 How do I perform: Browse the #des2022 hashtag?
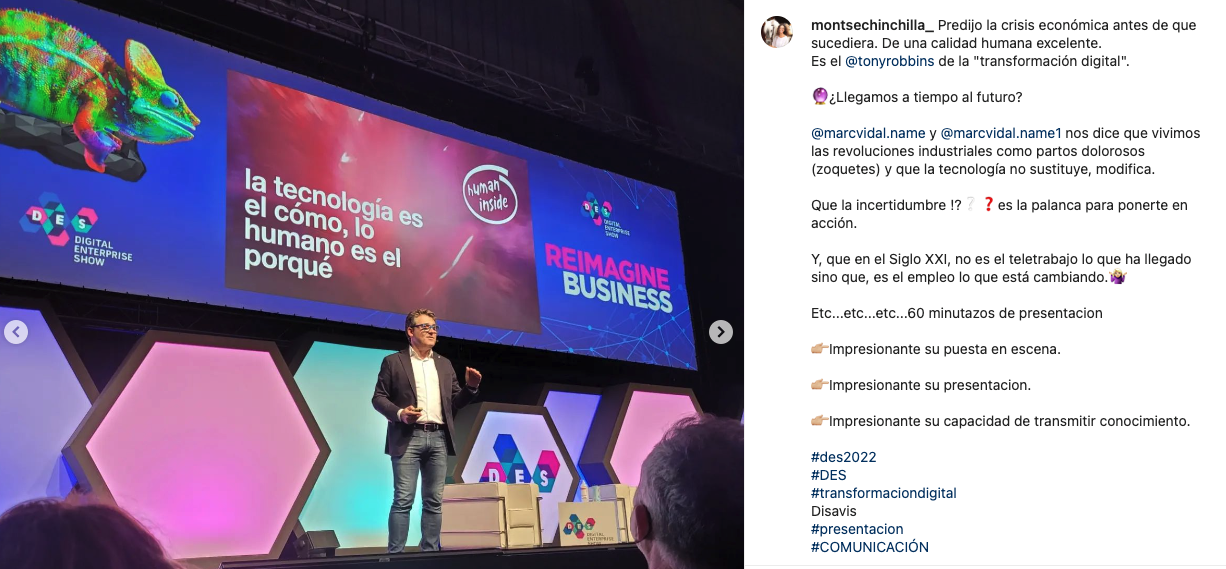pyautogui.click(x=844, y=457)
